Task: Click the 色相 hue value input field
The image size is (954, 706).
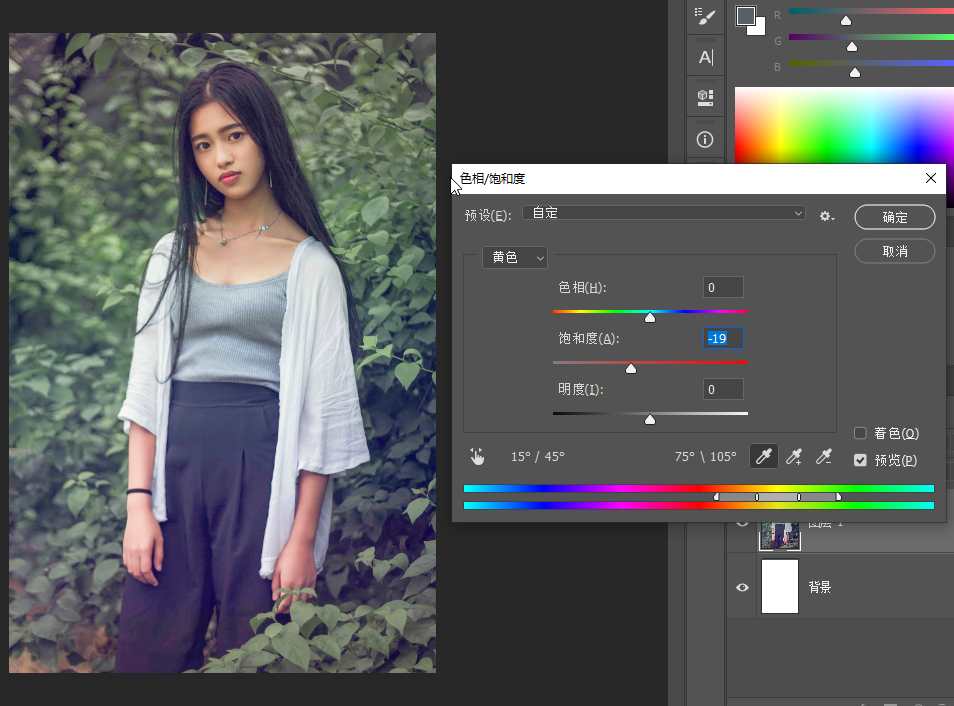Action: coord(723,288)
